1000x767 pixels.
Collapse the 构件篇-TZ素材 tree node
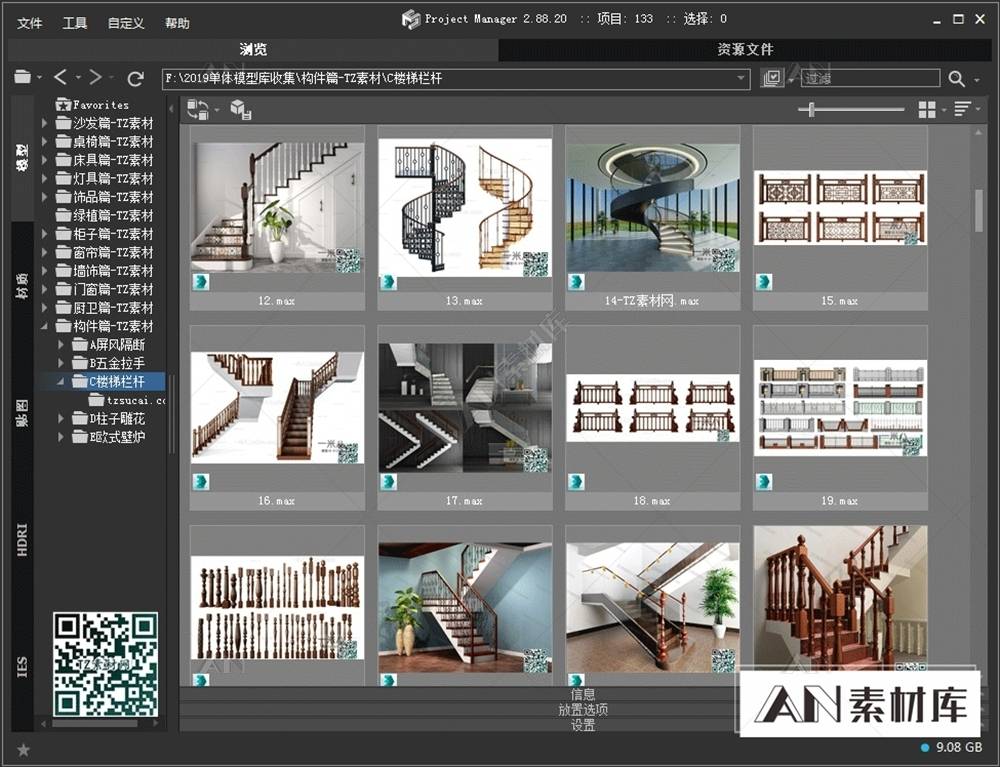coord(45,326)
